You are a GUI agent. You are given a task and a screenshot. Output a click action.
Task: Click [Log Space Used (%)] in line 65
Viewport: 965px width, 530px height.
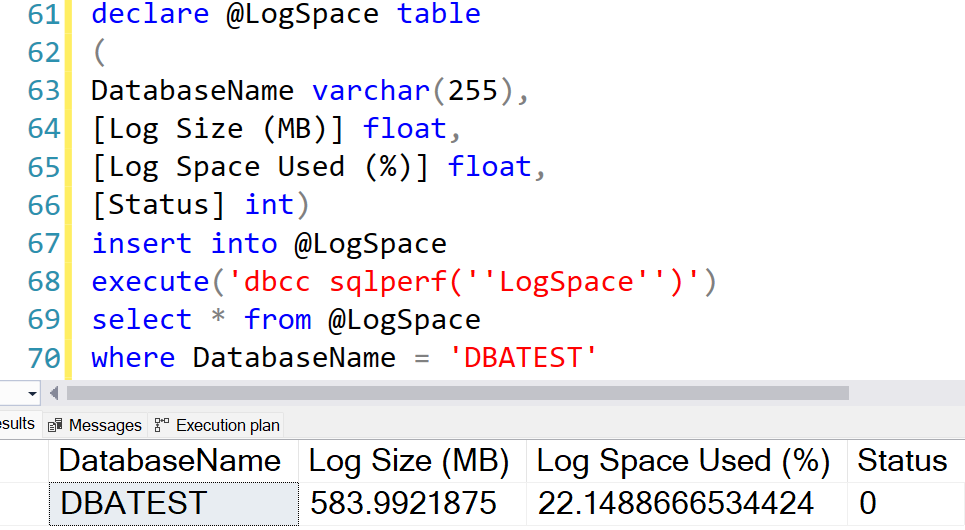pyautogui.click(x=260, y=167)
